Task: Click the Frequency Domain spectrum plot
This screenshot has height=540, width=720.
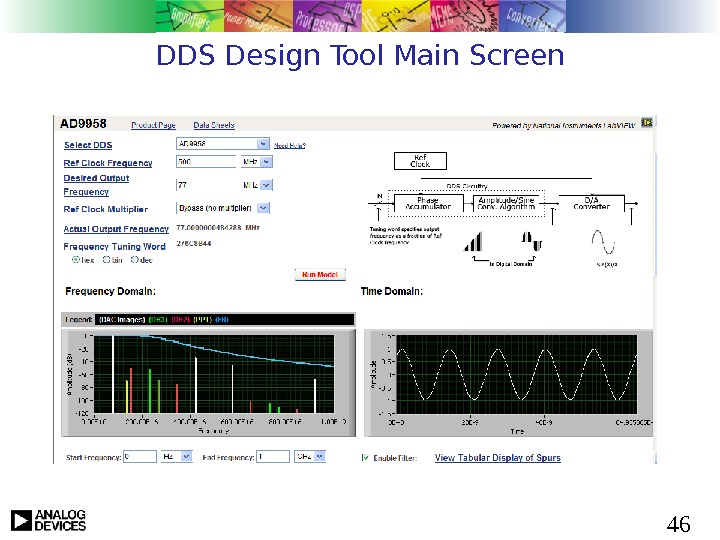Action: (214, 374)
